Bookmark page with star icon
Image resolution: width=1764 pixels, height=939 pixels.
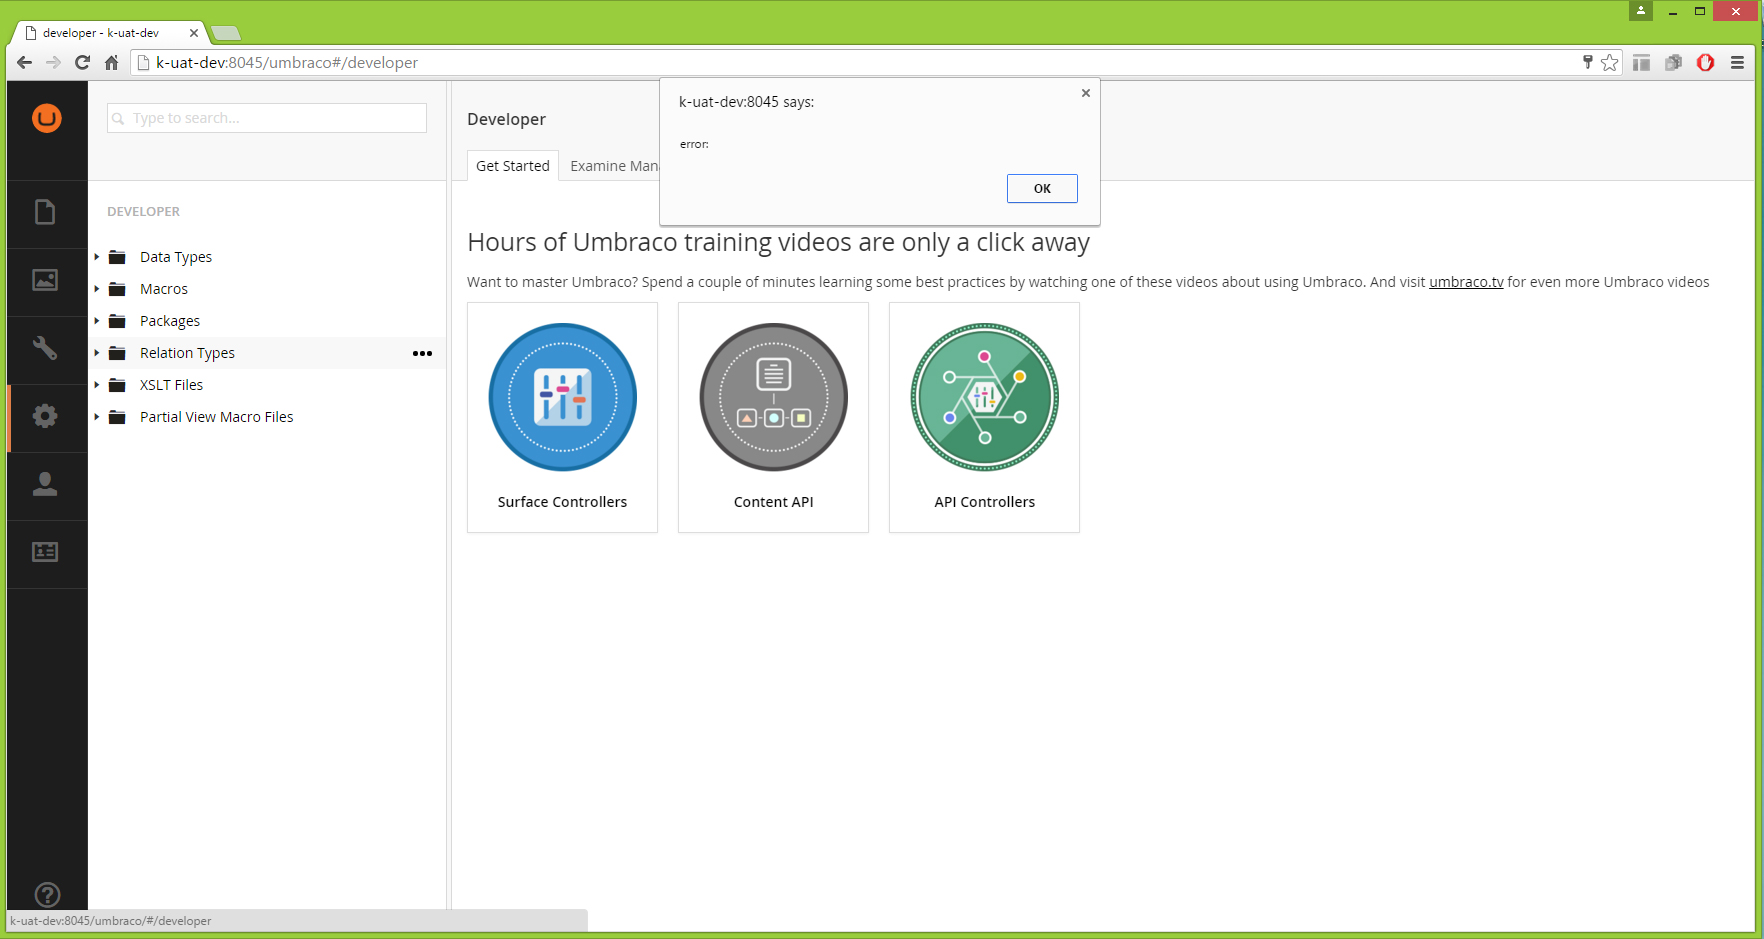click(1609, 62)
